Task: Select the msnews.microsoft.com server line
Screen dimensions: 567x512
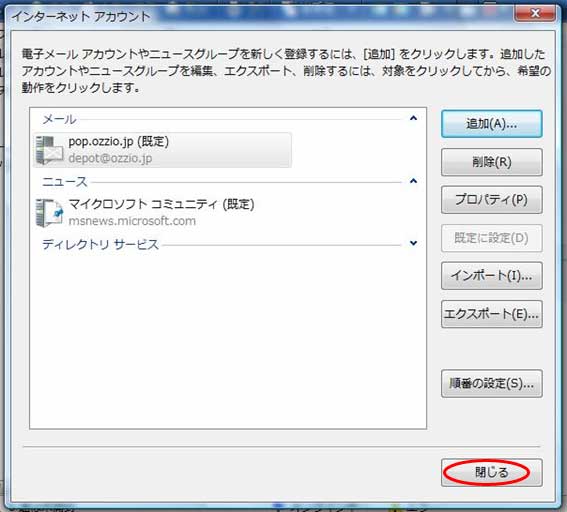Action: coord(132,221)
